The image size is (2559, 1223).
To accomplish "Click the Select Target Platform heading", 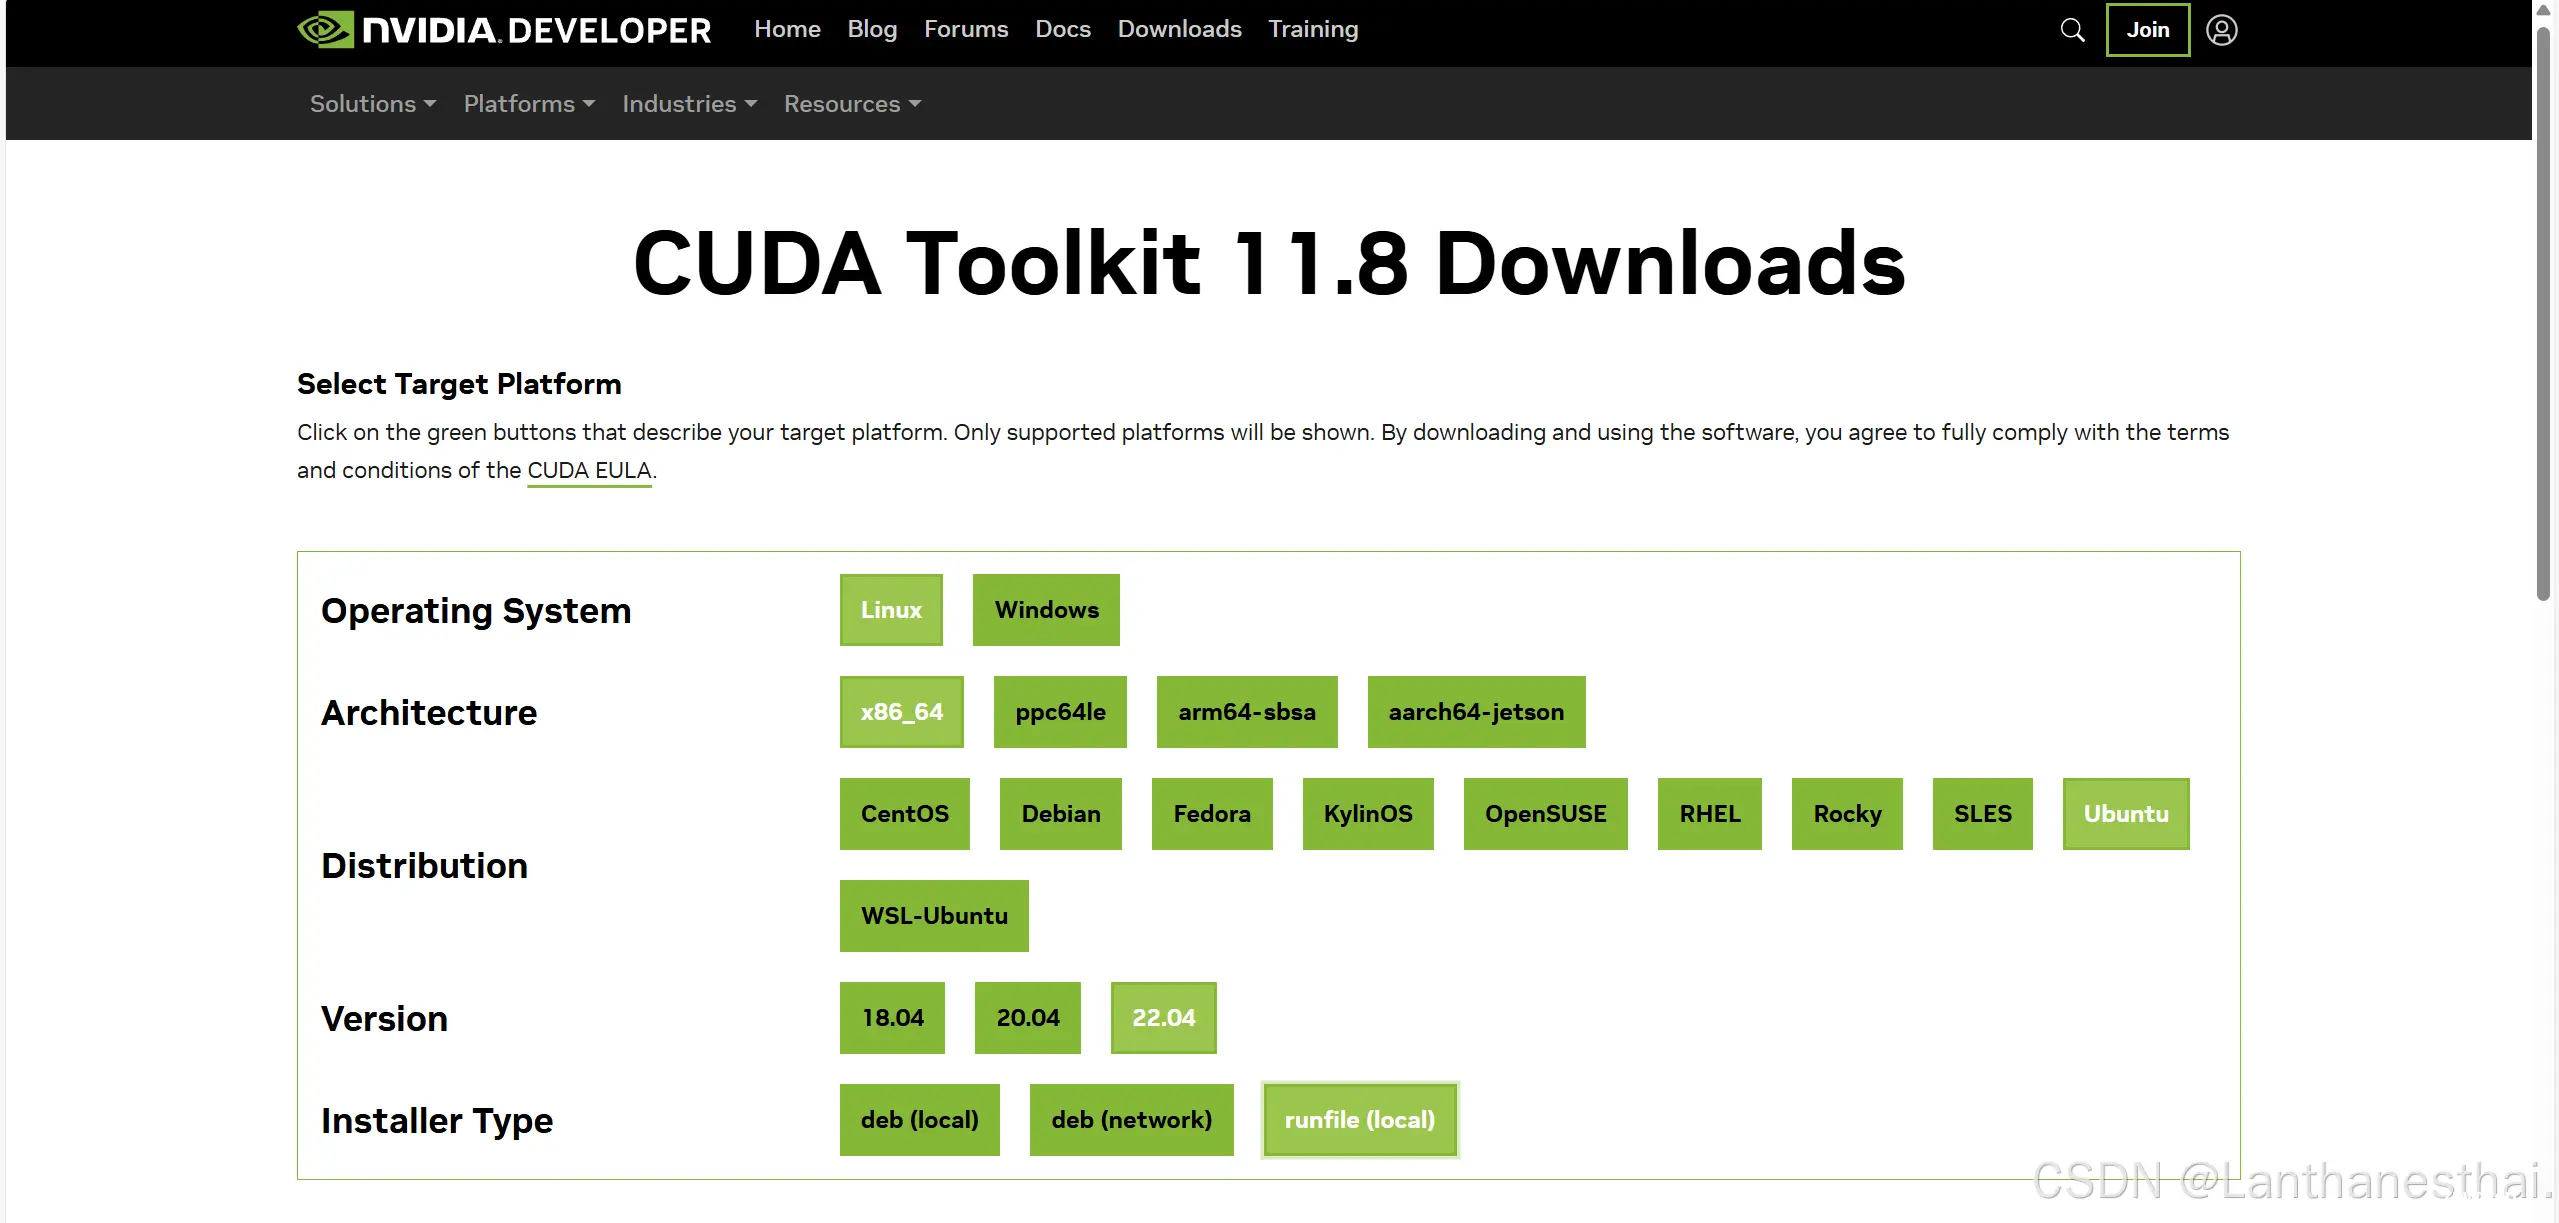I will [x=459, y=384].
